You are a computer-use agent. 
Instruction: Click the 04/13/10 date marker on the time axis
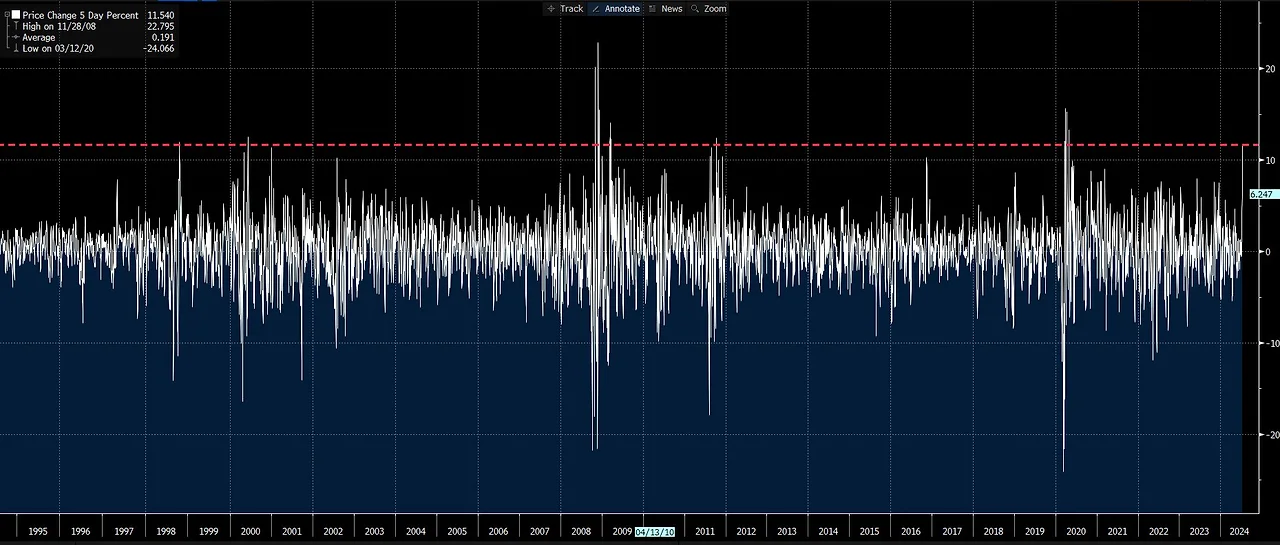[655, 532]
